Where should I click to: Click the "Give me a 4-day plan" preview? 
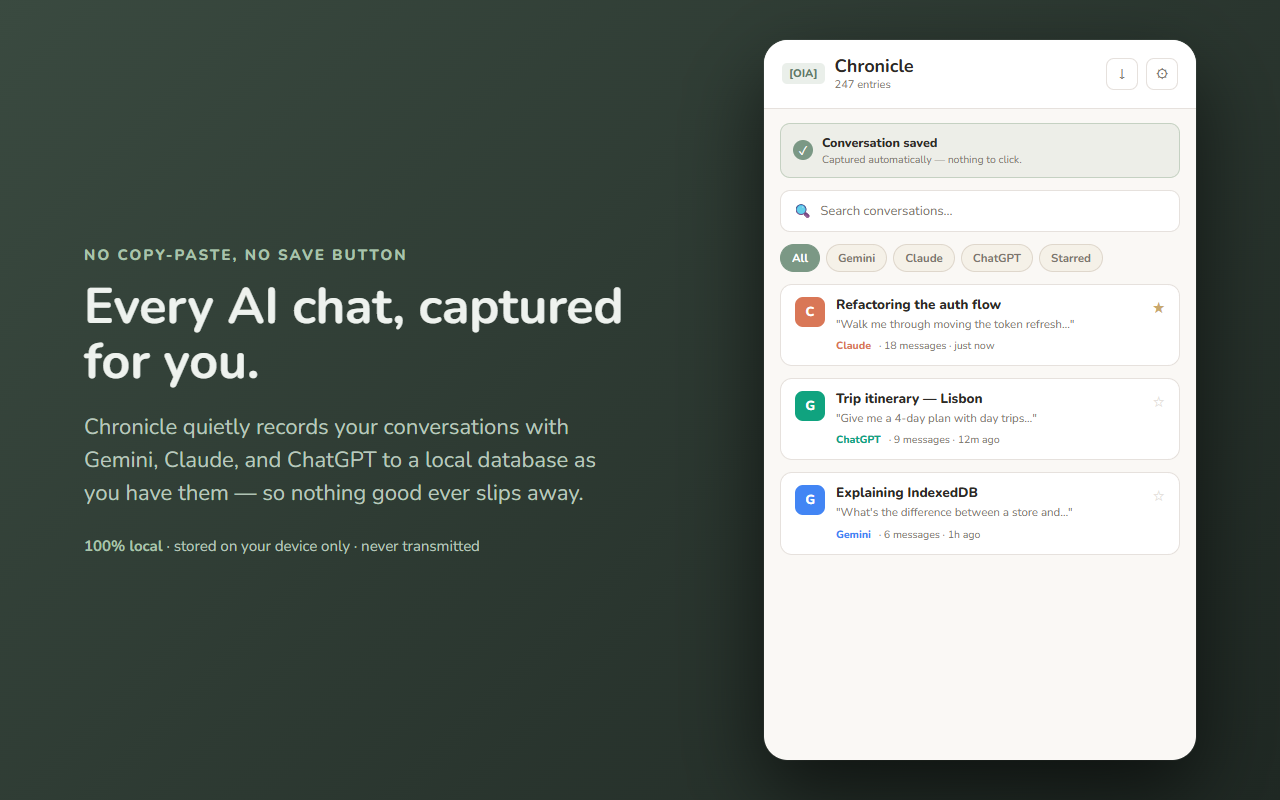pyautogui.click(x=936, y=418)
